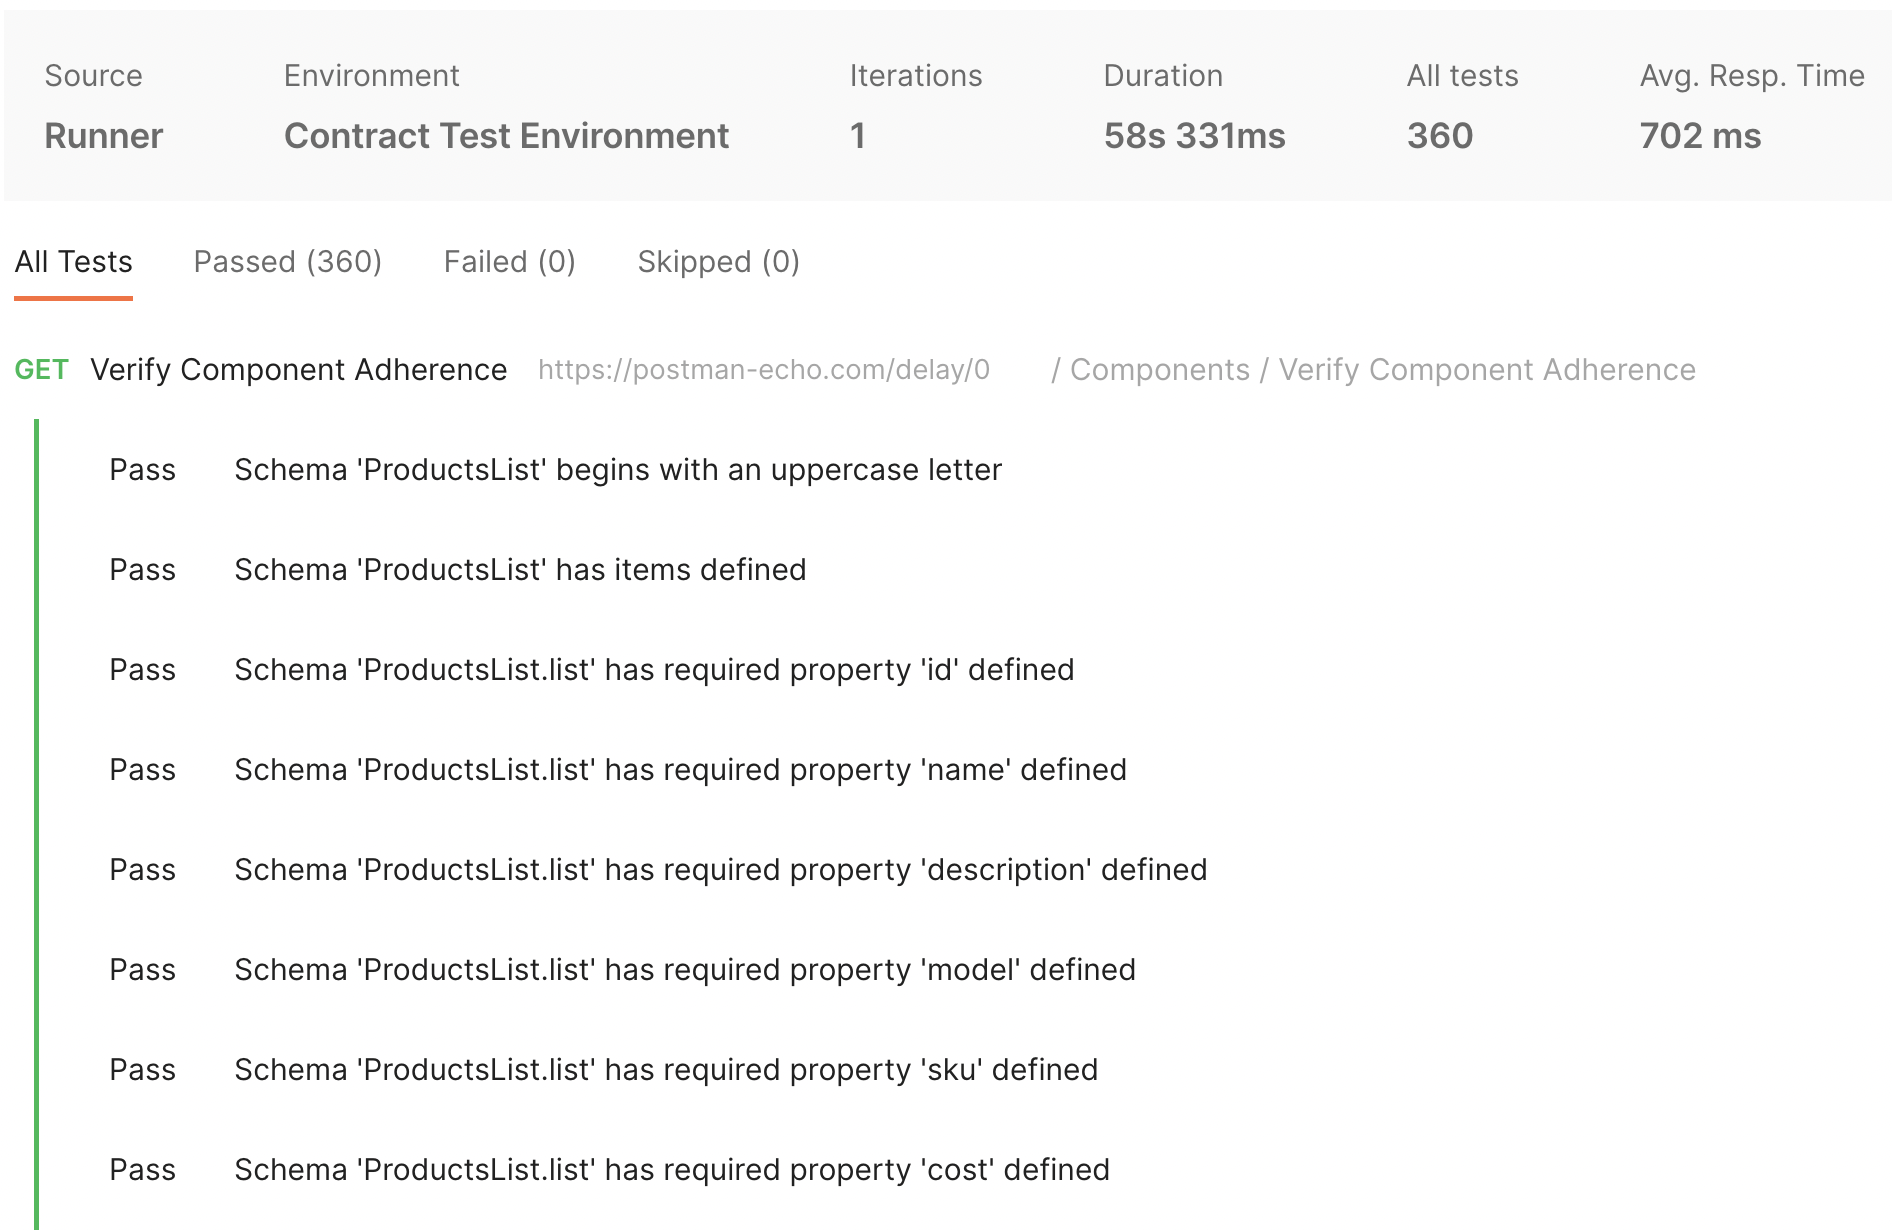Click the Contract Test Environment name
Viewport: 1892px width, 1230px height.
pos(506,136)
